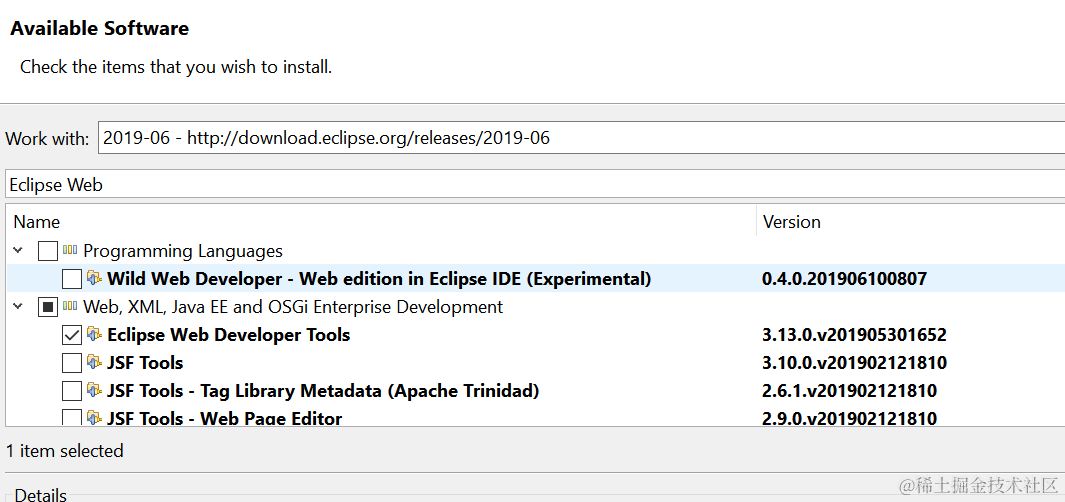This screenshot has width=1065, height=502.
Task: Select Eclipse Web Developer Tools row
Action: click(x=229, y=334)
